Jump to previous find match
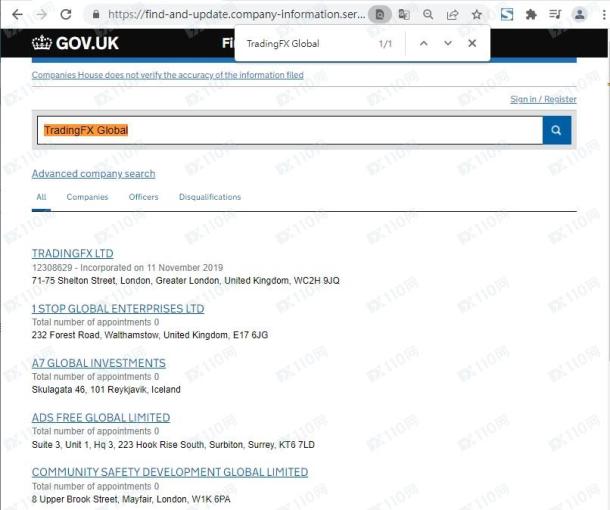Screen dimensions: 610x510 (x=424, y=44)
